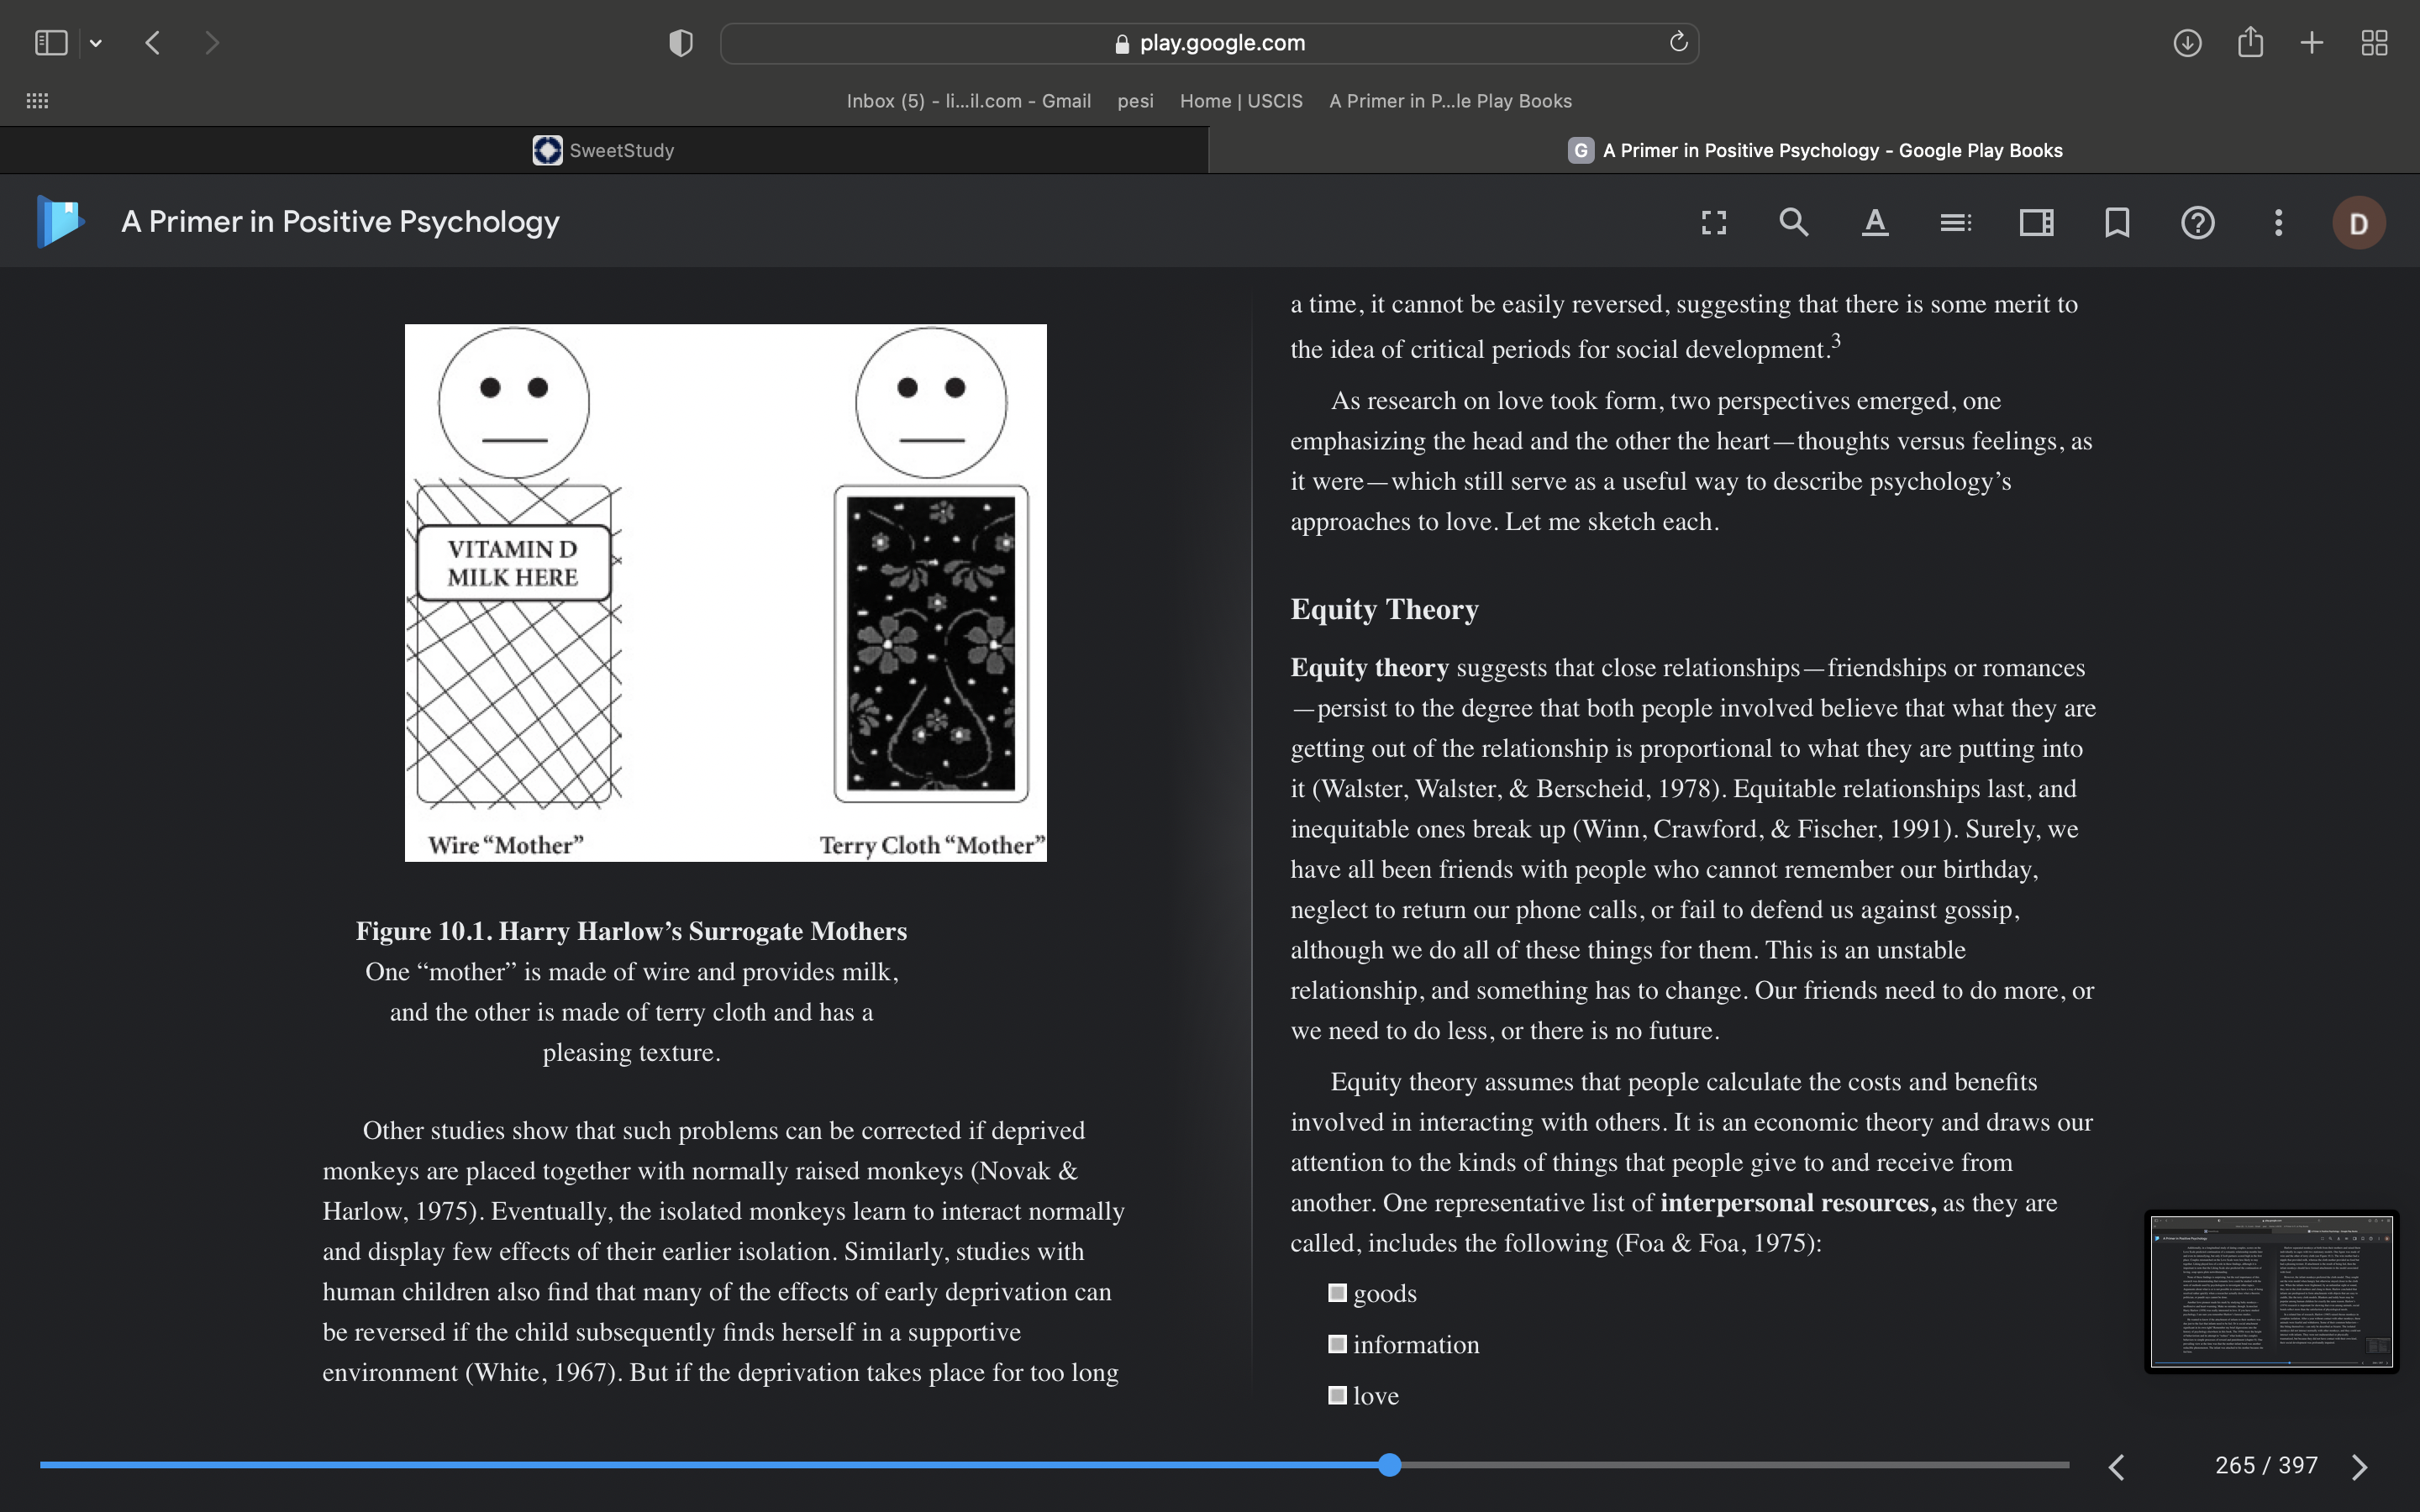
Task: Click the 'information' list item
Action: pos(1415,1344)
